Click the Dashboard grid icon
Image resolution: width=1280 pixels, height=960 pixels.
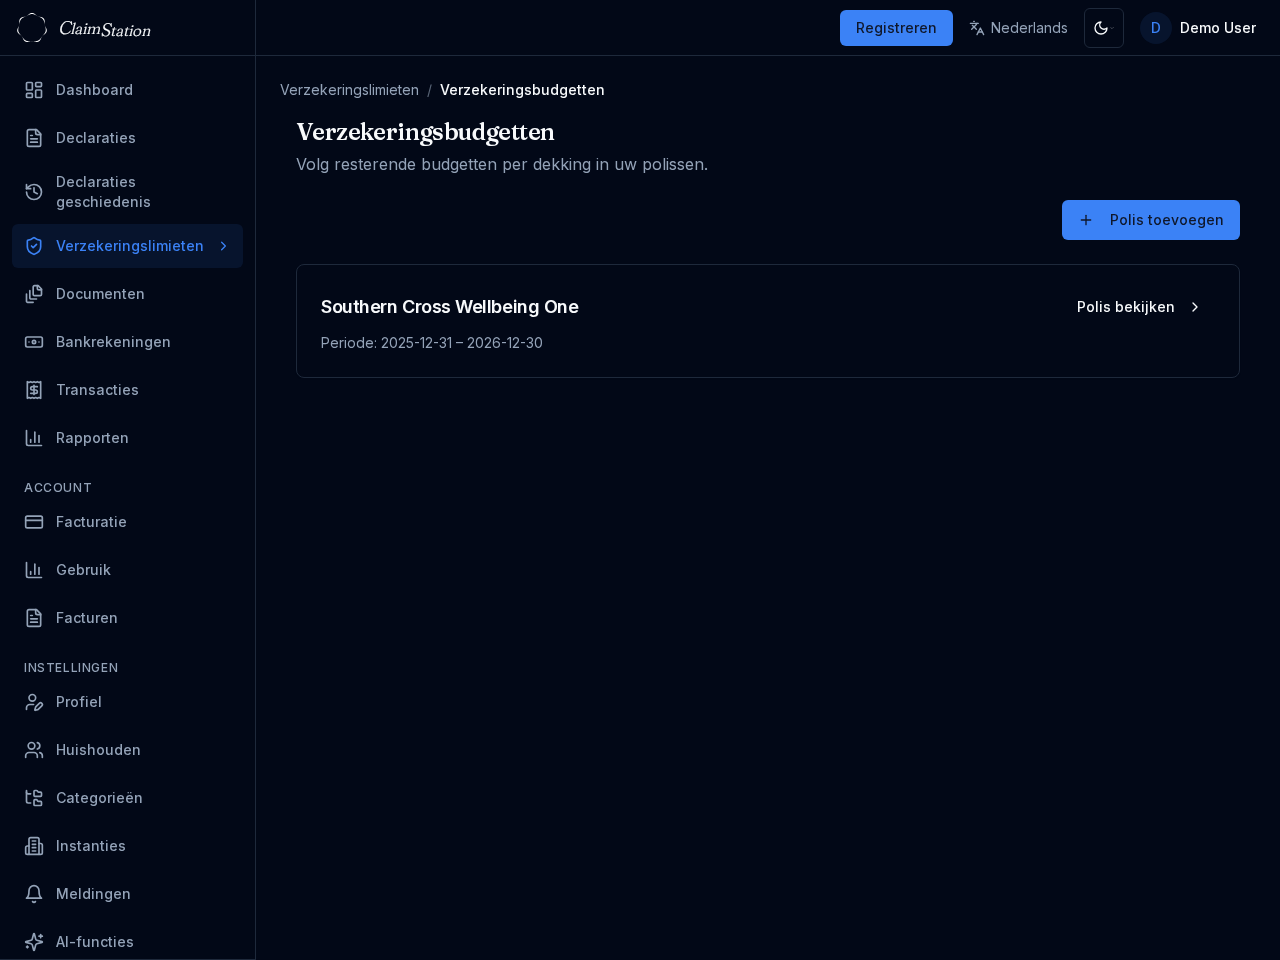click(x=34, y=90)
